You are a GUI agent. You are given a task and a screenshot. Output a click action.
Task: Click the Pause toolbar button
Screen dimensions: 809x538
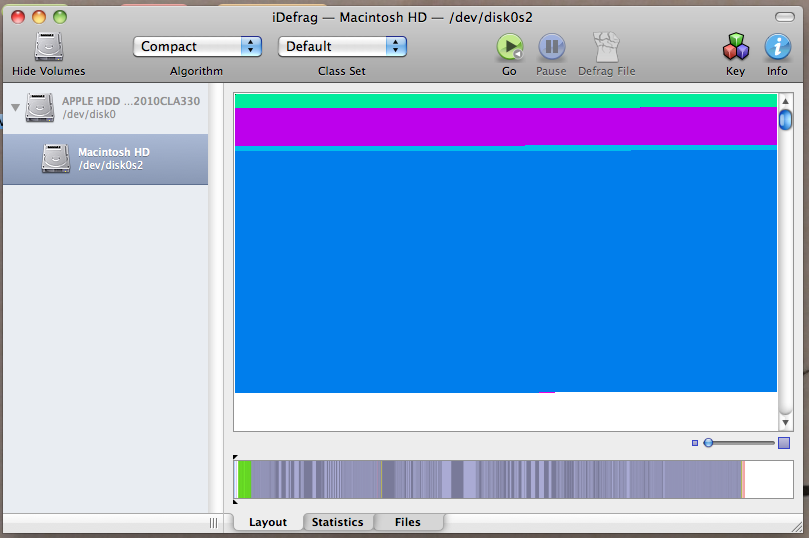[x=552, y=47]
